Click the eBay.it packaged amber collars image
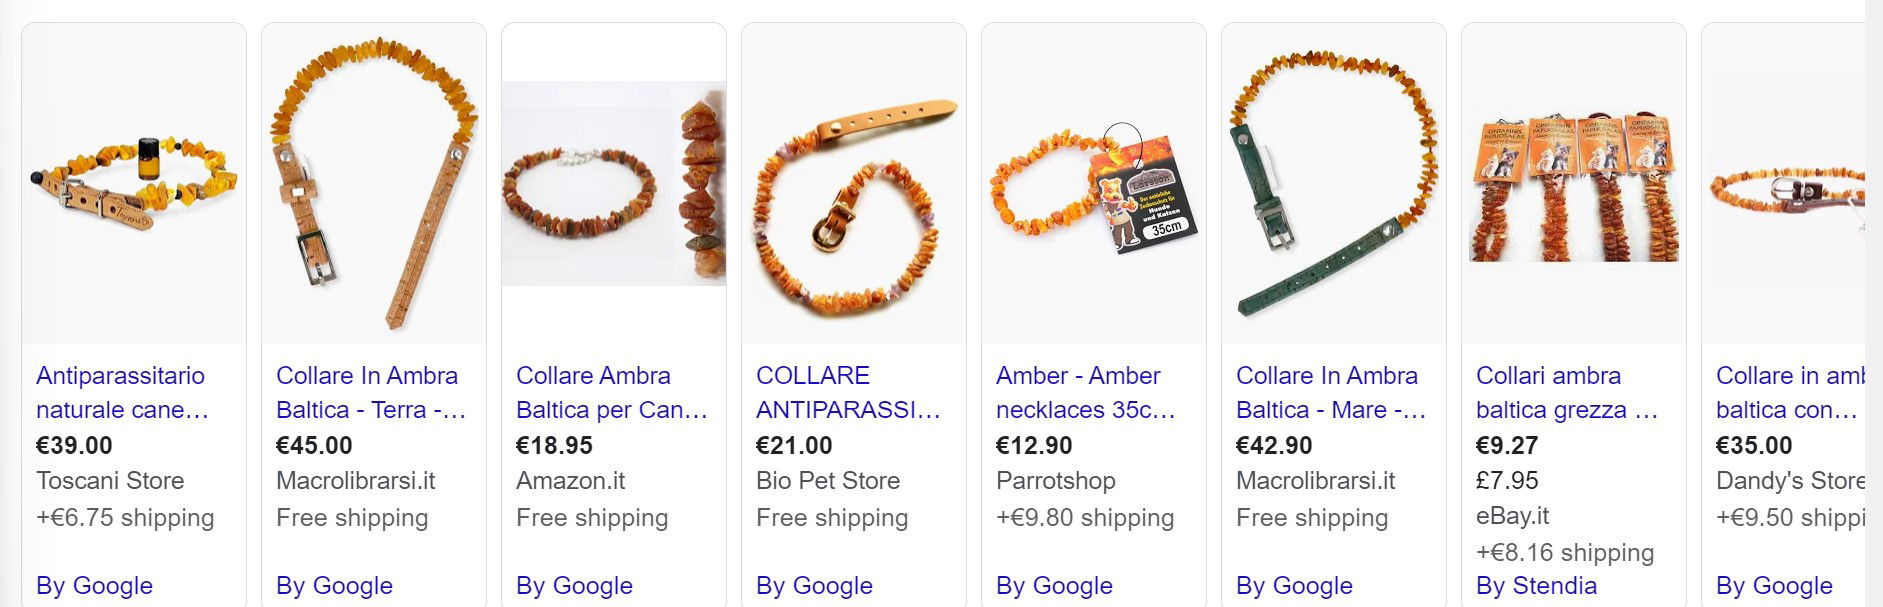Screen dimensions: 1883x607 click(x=1574, y=183)
